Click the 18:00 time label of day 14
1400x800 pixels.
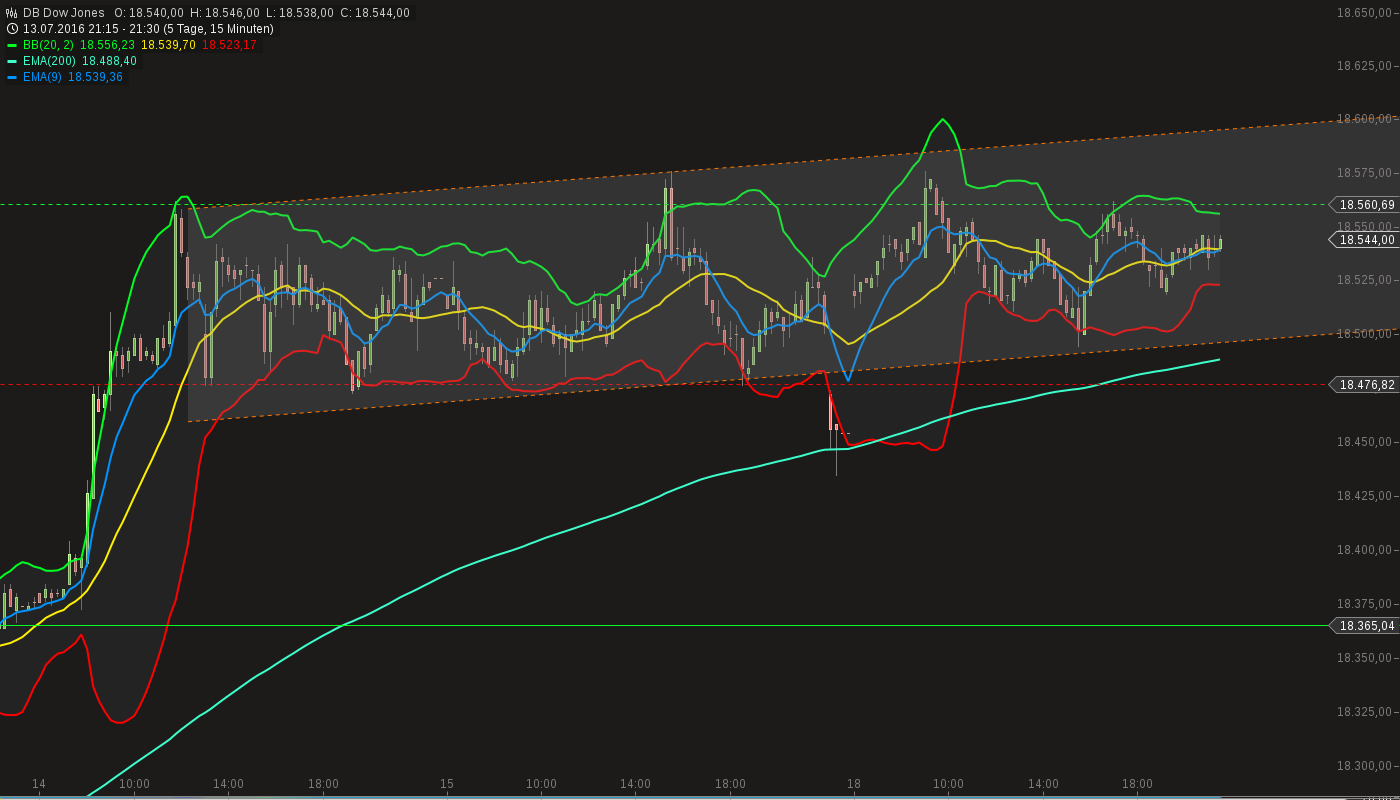[x=323, y=784]
